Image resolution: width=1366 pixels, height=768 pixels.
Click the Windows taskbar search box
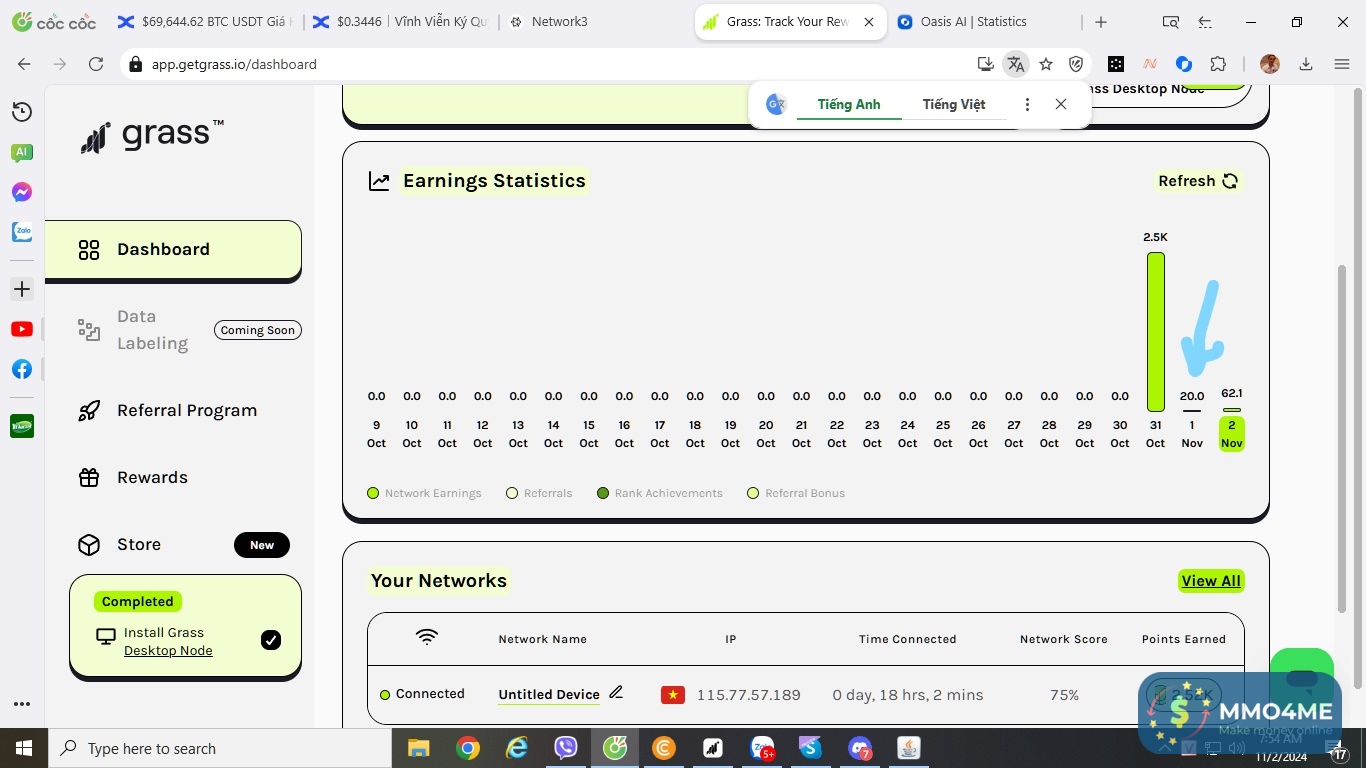click(219, 748)
